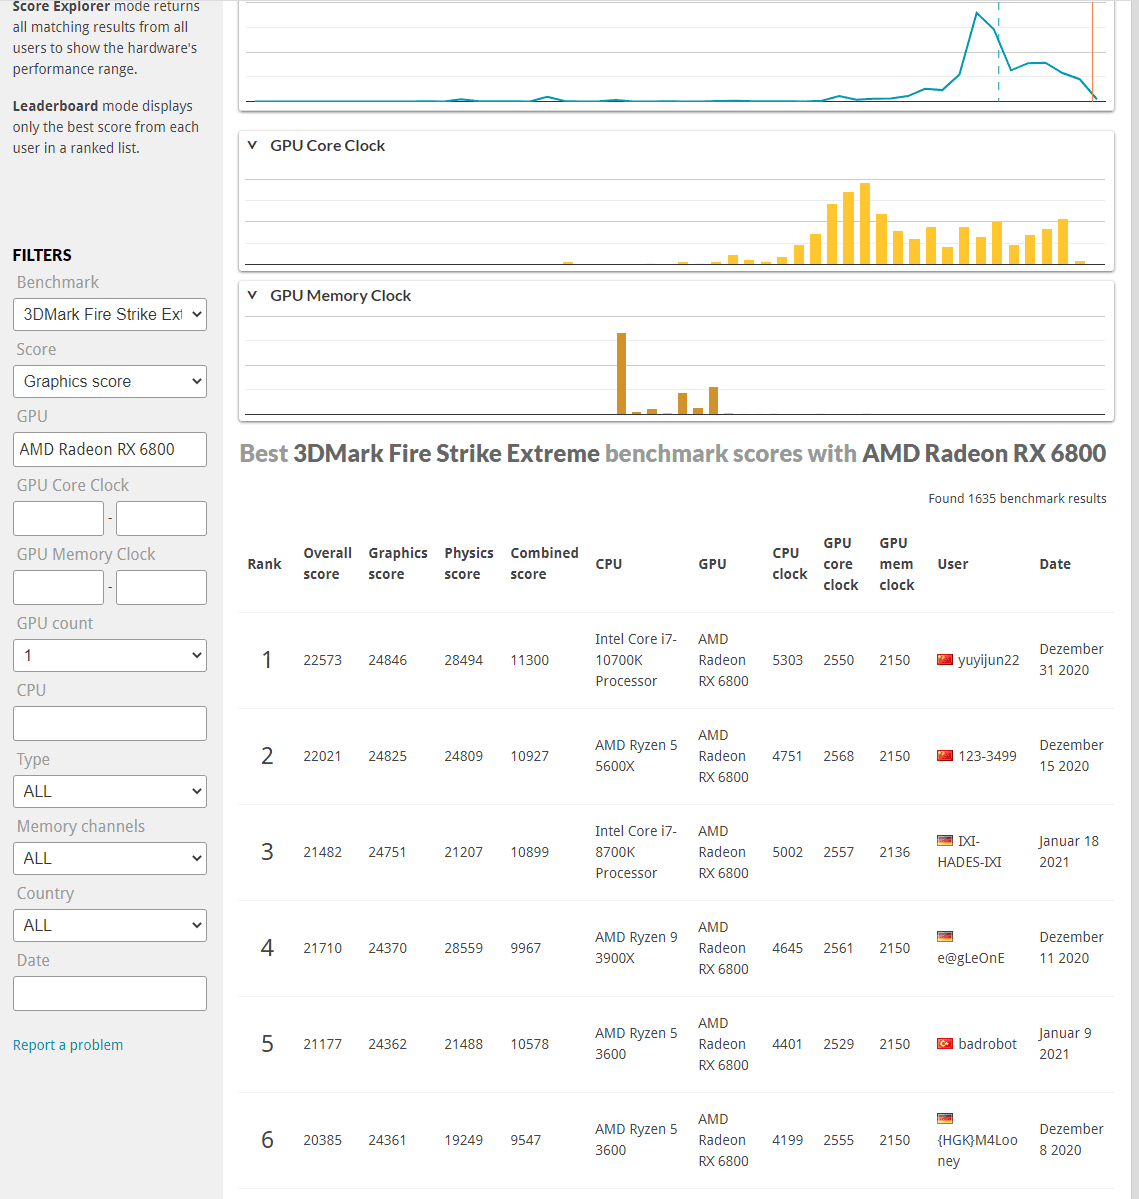Click the German flag next to IXI-HADES-IXI

point(945,840)
